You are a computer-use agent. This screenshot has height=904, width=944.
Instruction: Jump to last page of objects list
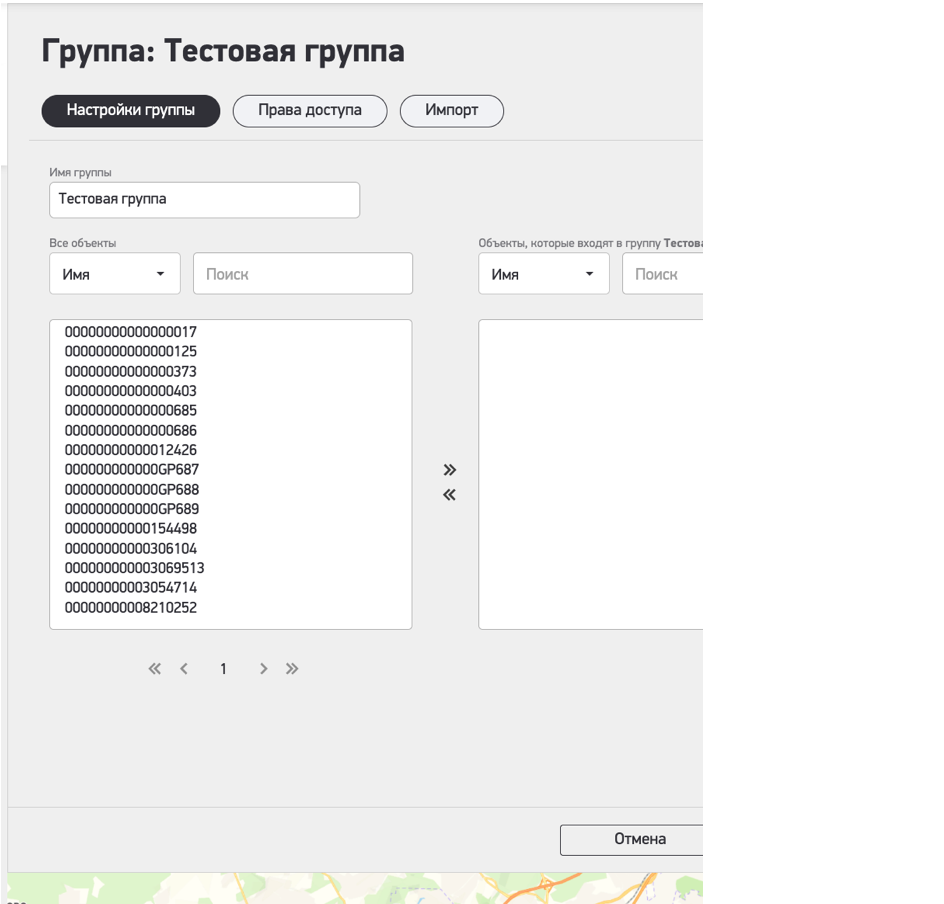292,669
